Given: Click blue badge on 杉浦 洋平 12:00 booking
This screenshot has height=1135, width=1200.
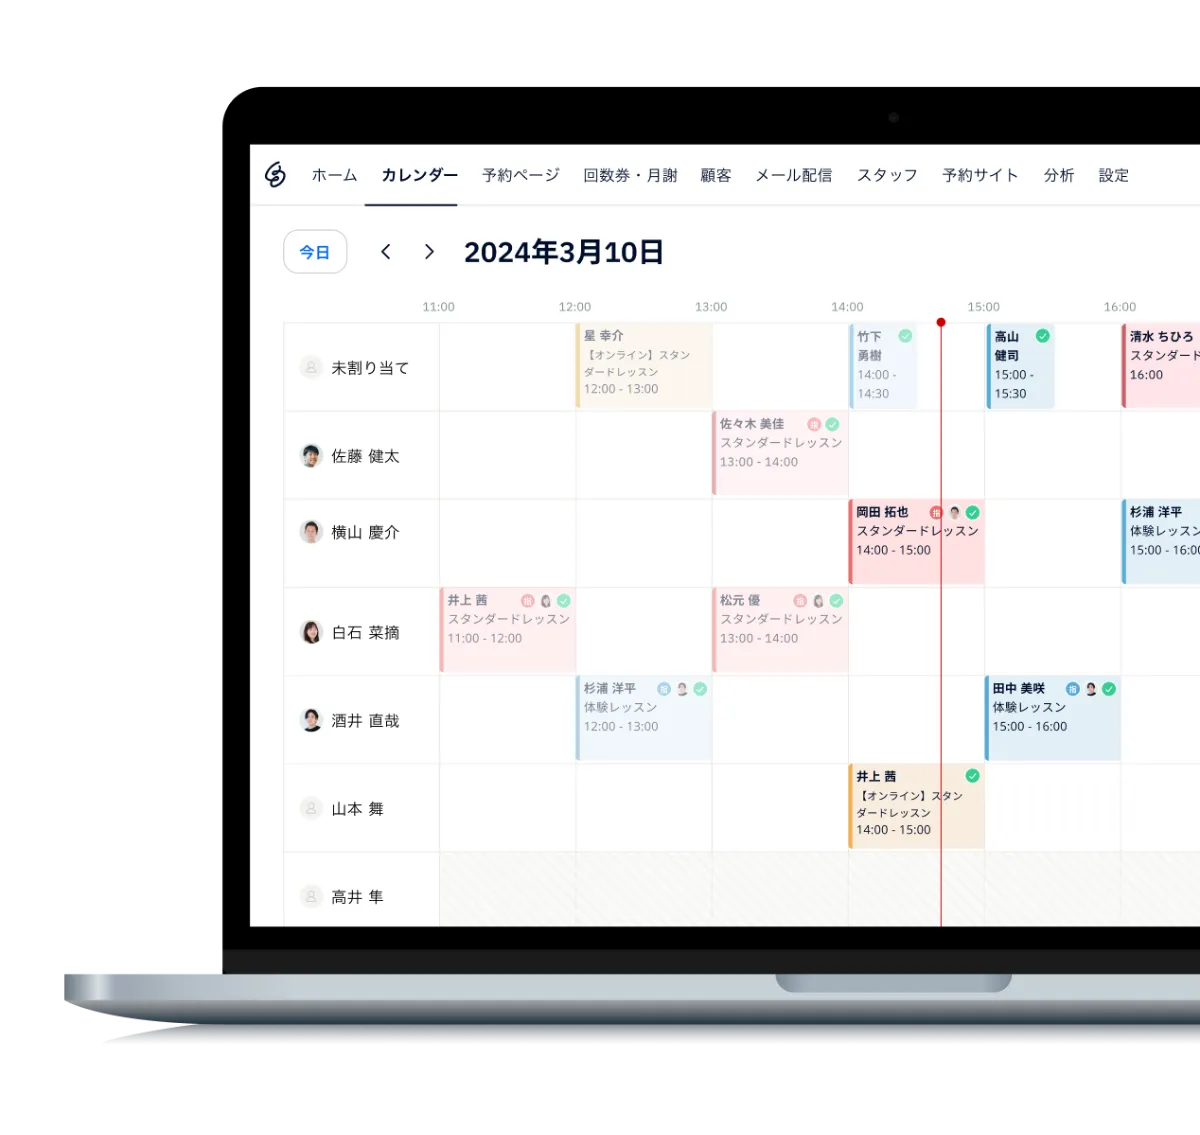Looking at the screenshot, I should (x=664, y=689).
